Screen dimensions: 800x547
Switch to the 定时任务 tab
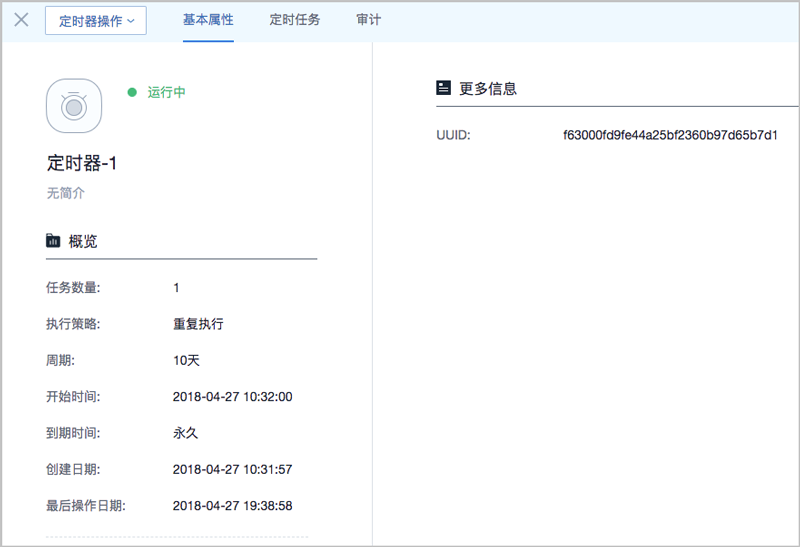point(295,20)
